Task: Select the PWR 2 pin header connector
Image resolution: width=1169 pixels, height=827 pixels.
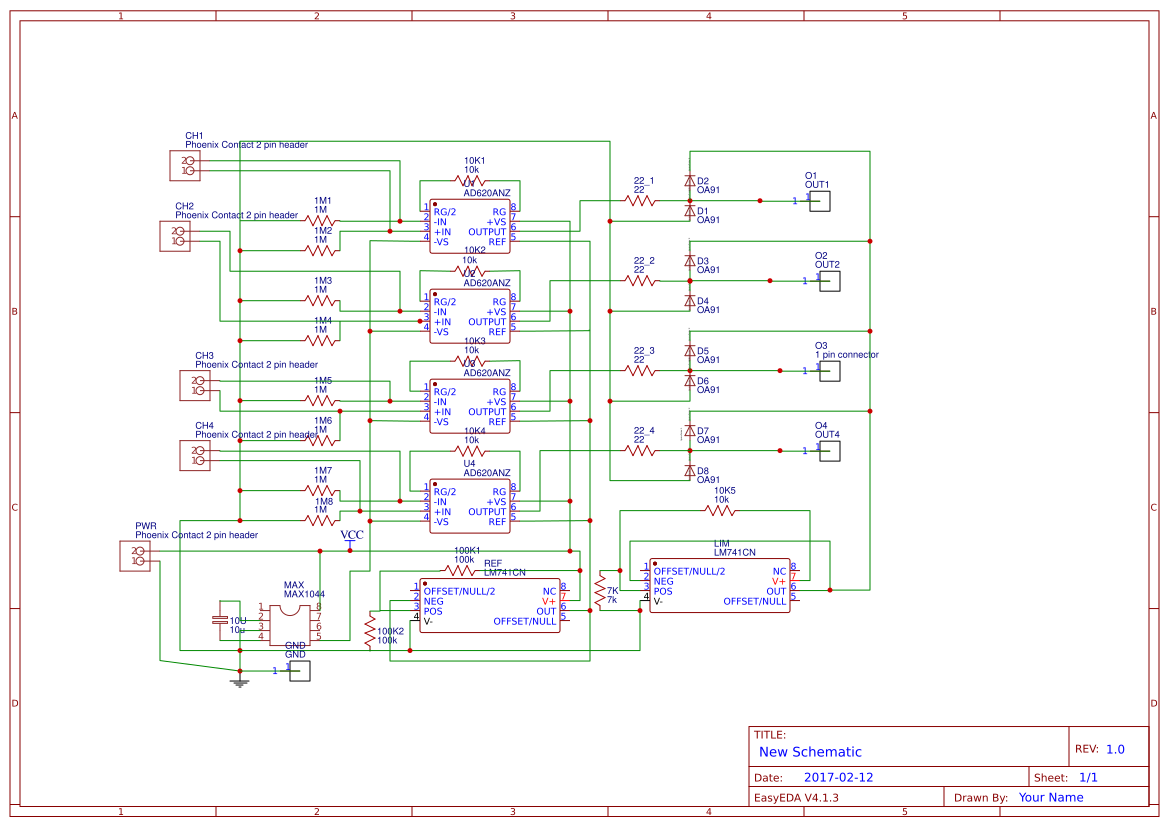Action: (137, 556)
